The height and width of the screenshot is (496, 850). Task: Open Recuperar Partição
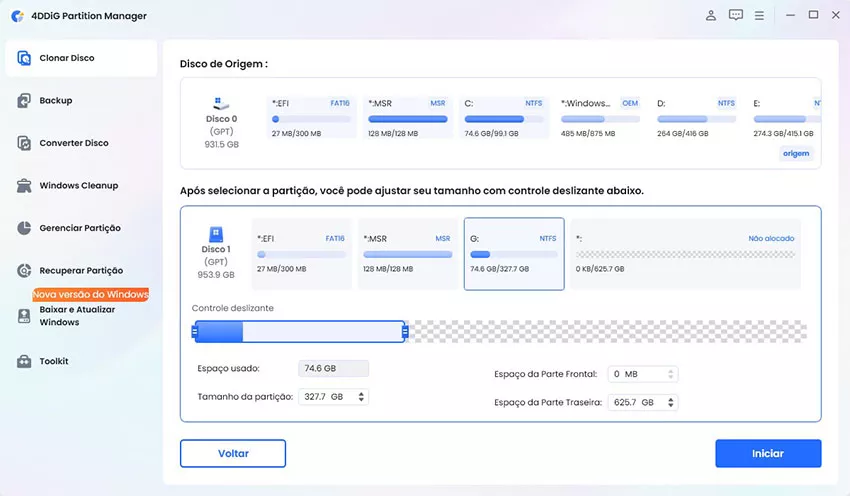(x=81, y=270)
